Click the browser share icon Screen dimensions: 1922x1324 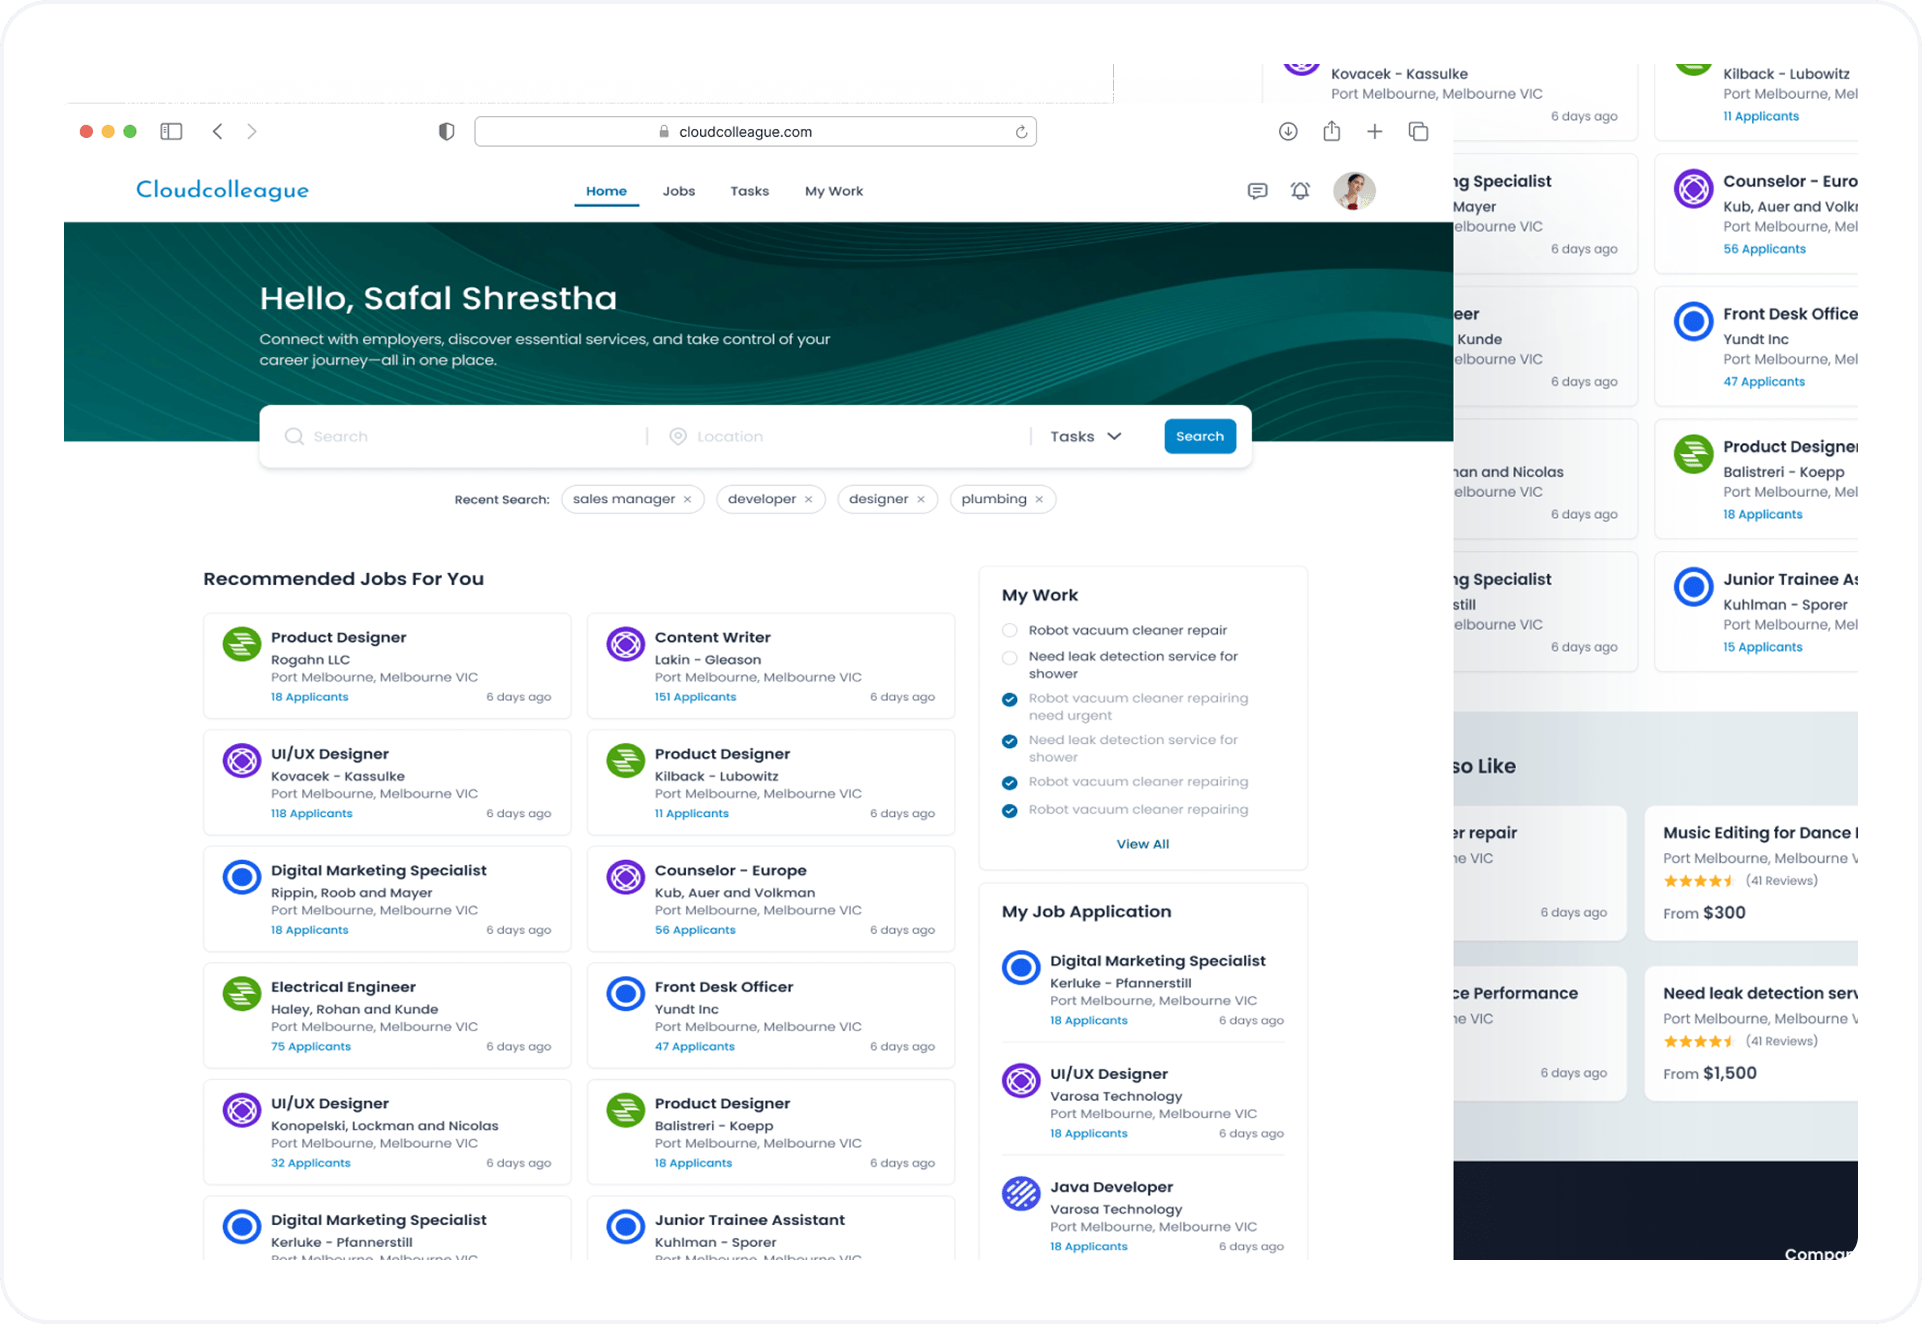tap(1331, 131)
